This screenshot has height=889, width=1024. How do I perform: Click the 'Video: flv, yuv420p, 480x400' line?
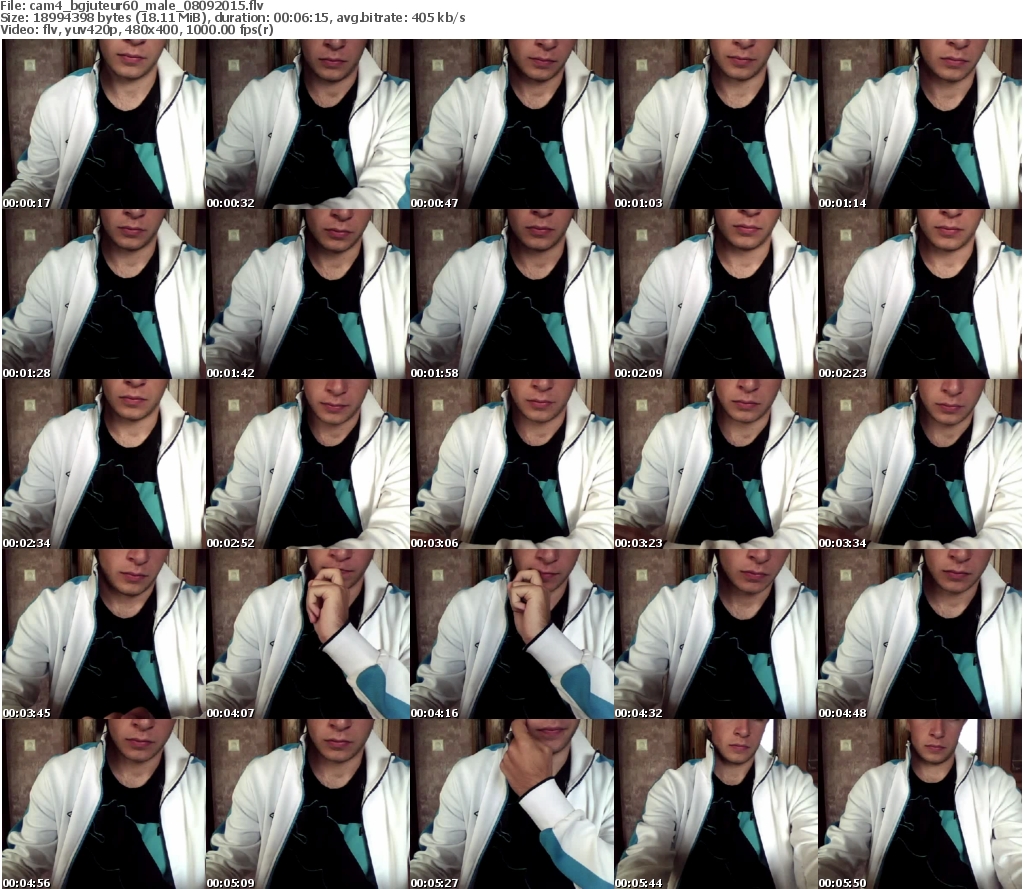(136, 30)
